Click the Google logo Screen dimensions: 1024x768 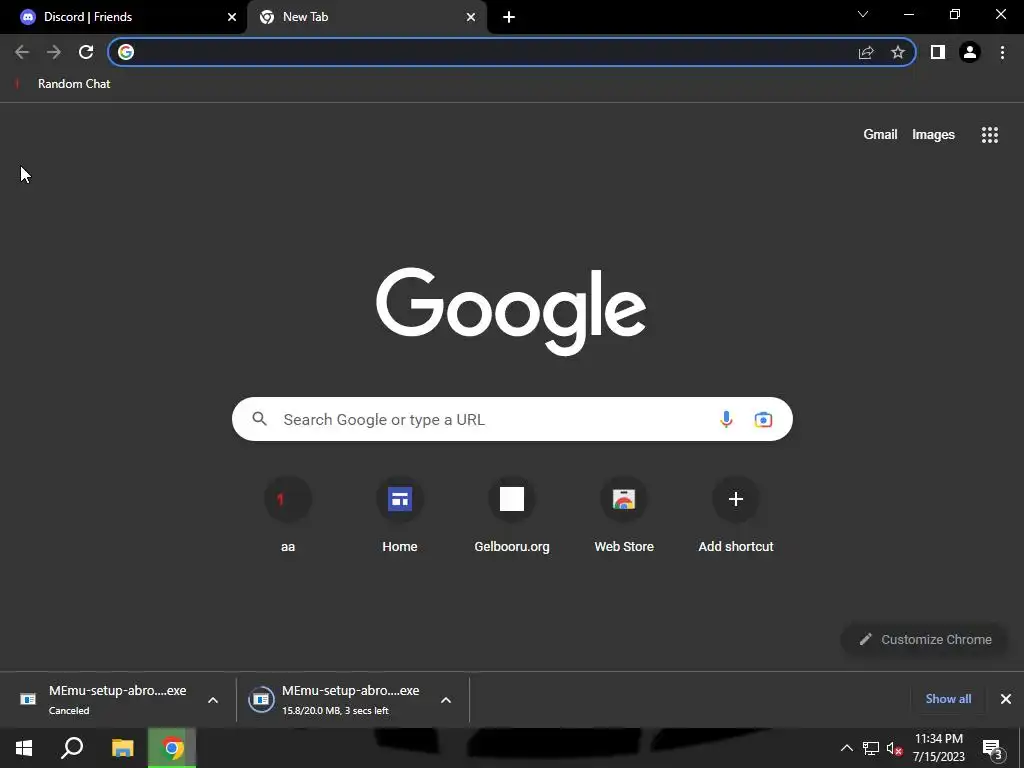(511, 311)
